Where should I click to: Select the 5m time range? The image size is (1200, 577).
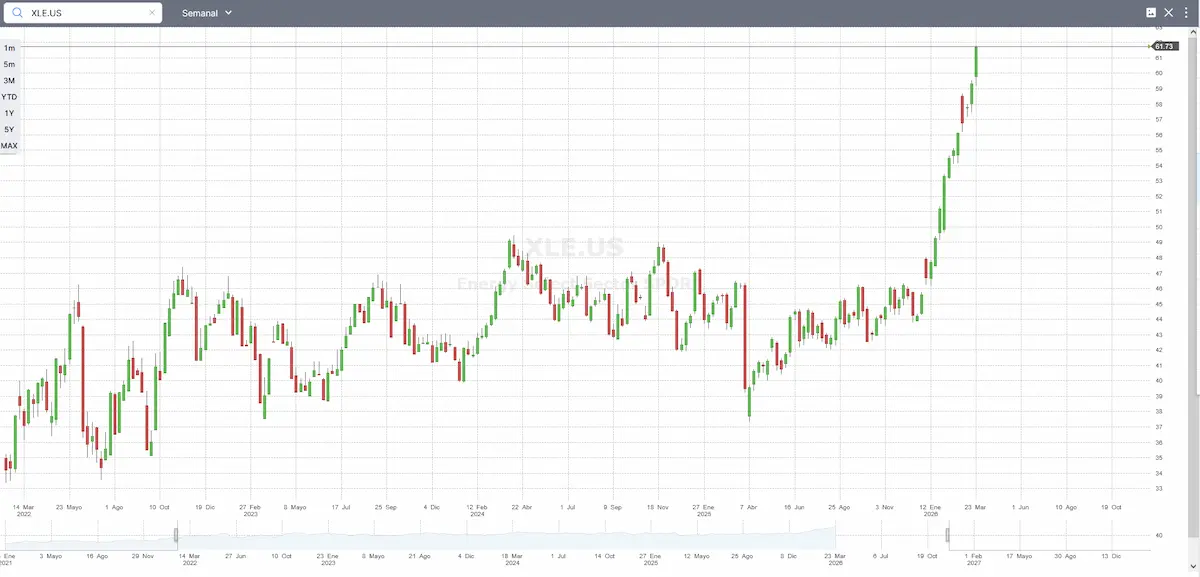point(9,64)
